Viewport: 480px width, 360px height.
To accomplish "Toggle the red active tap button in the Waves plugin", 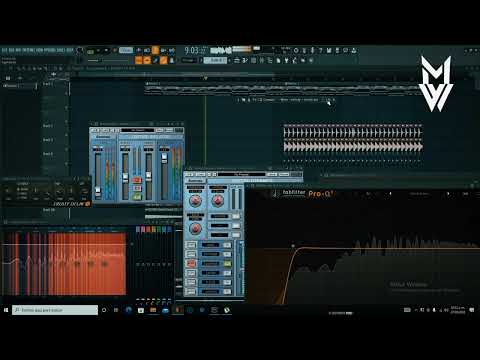I will (191, 263).
